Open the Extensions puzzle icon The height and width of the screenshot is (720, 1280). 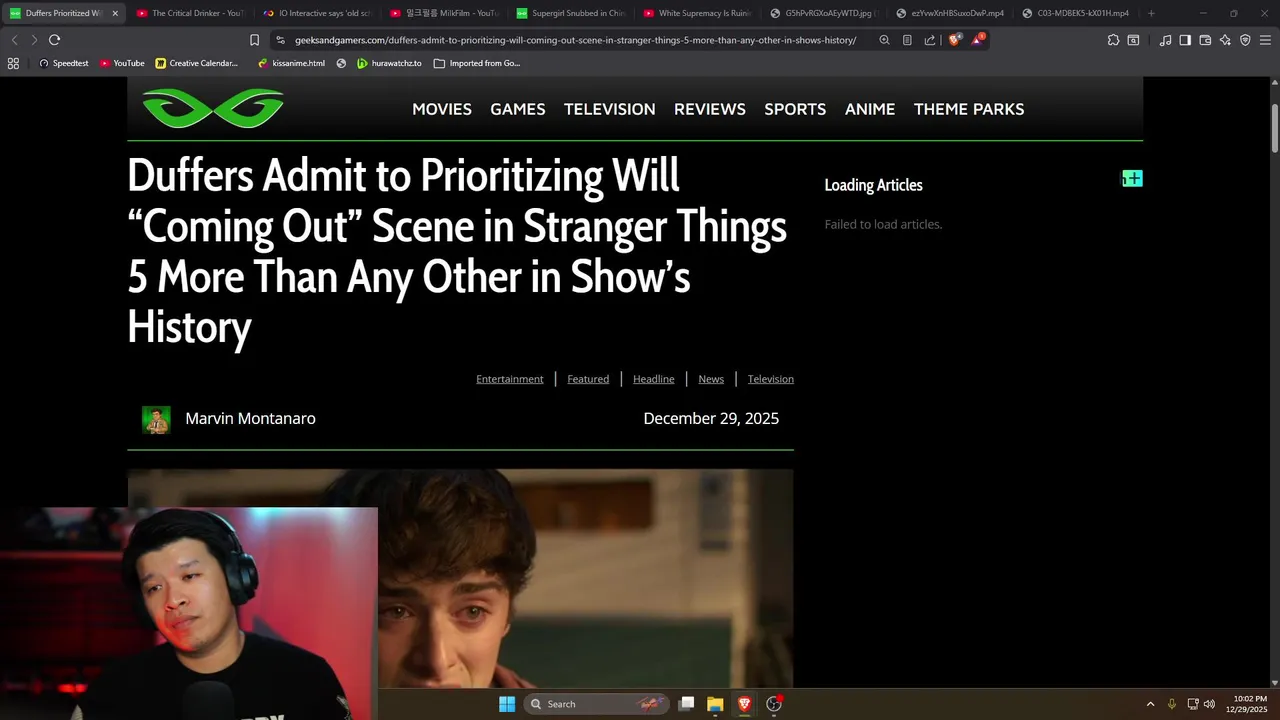click(x=1113, y=40)
